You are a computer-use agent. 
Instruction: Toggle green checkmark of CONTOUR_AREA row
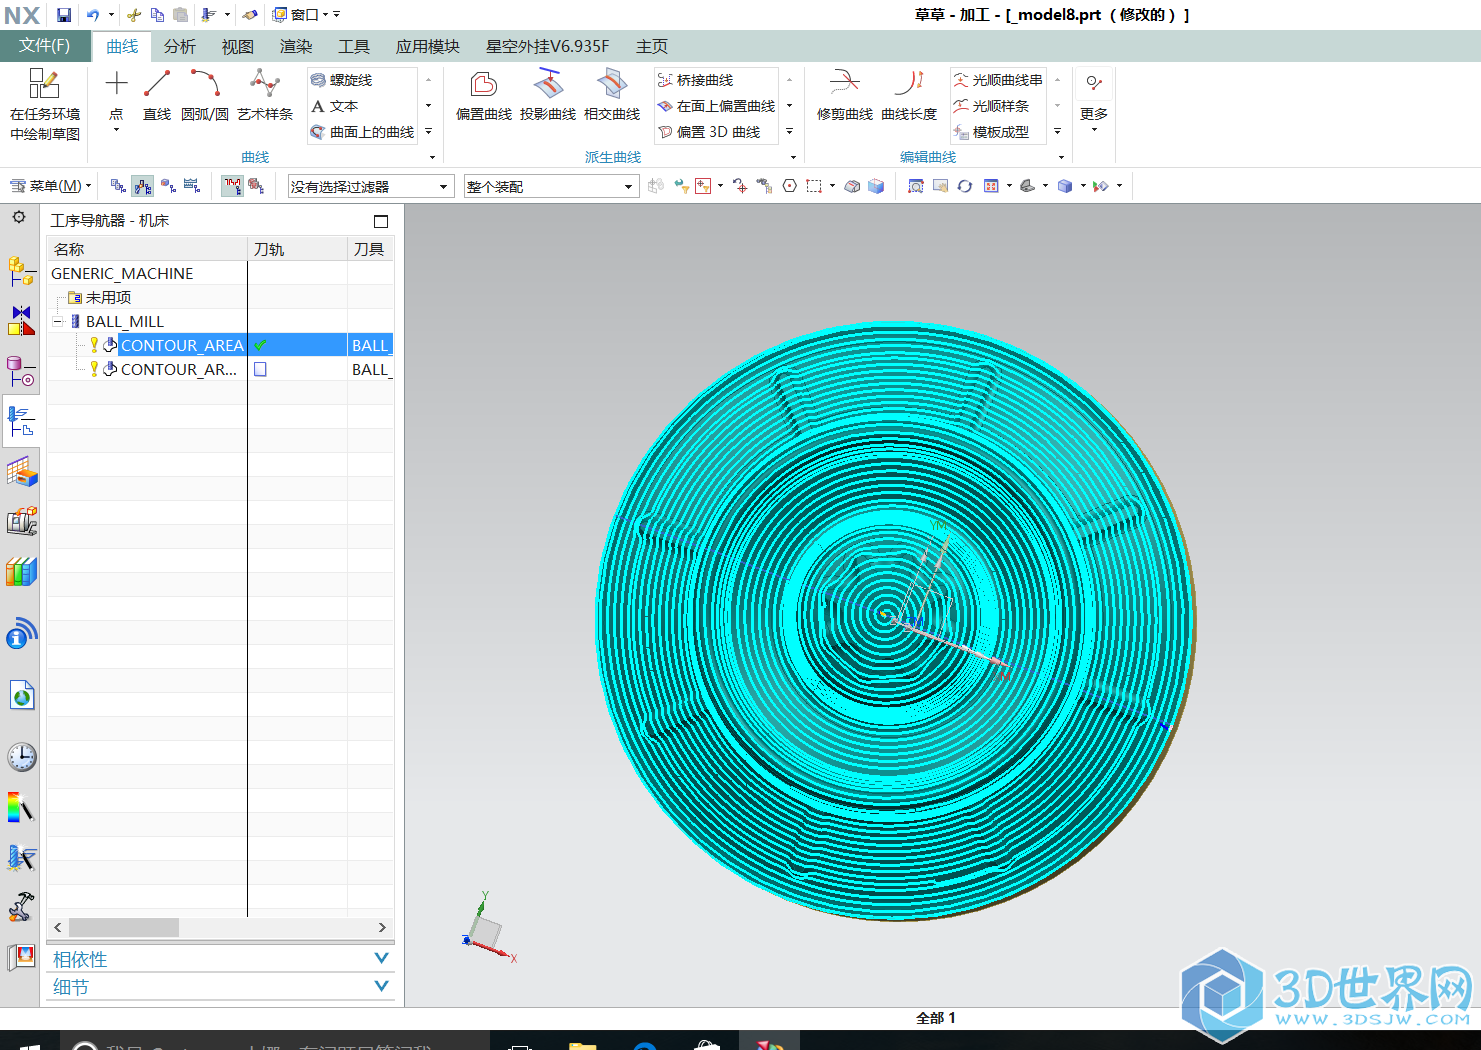click(260, 345)
